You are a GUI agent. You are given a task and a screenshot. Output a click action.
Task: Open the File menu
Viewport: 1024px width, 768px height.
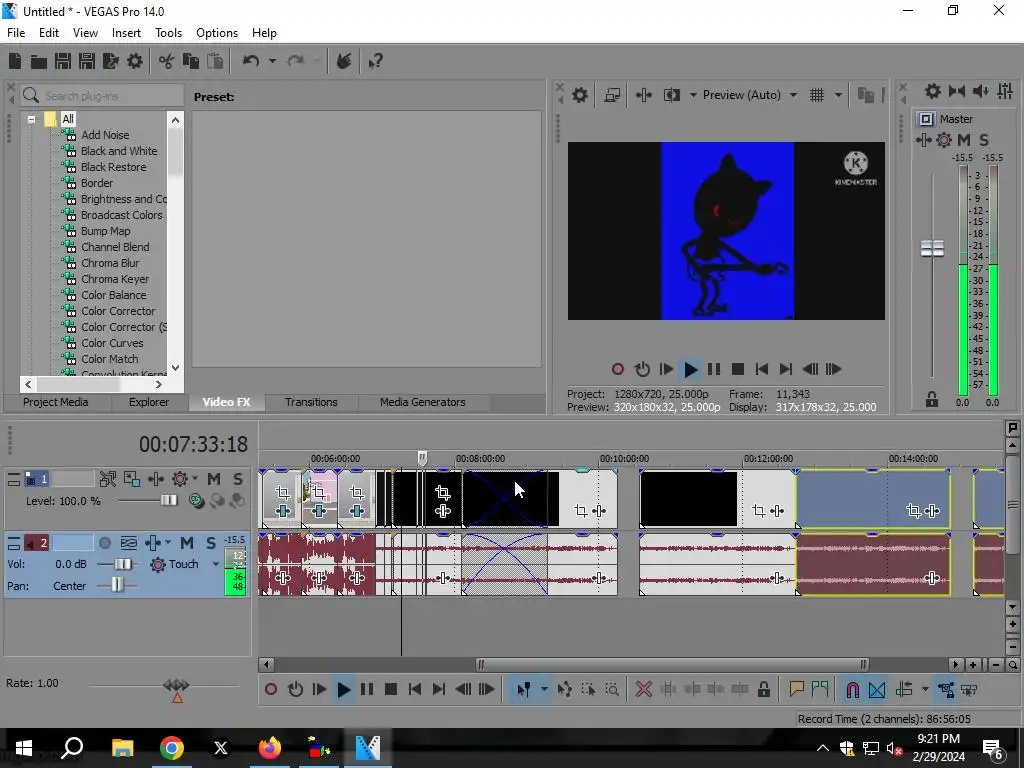[x=16, y=33]
